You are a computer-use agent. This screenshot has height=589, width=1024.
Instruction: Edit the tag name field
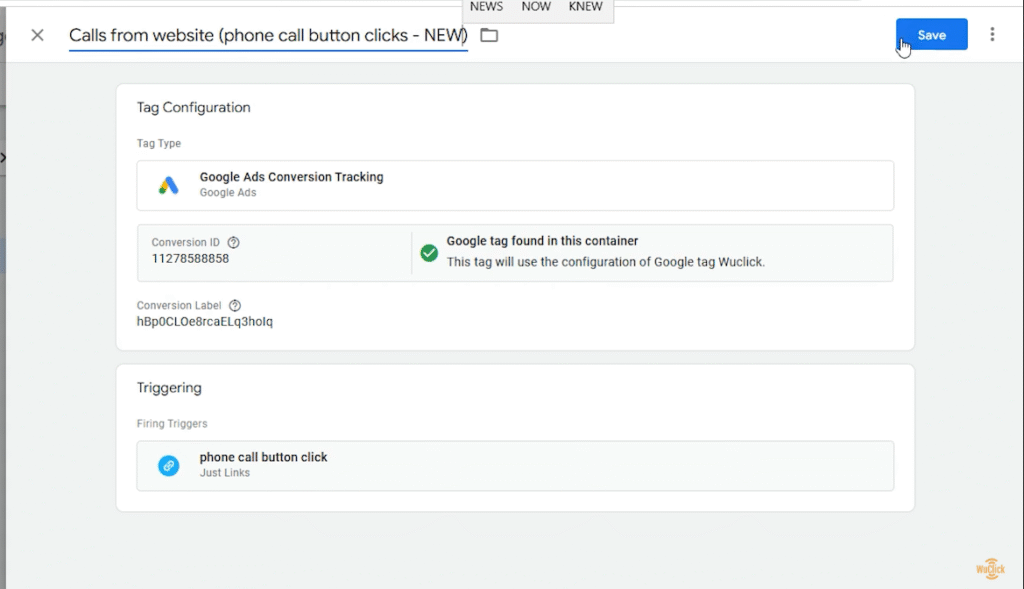point(268,35)
